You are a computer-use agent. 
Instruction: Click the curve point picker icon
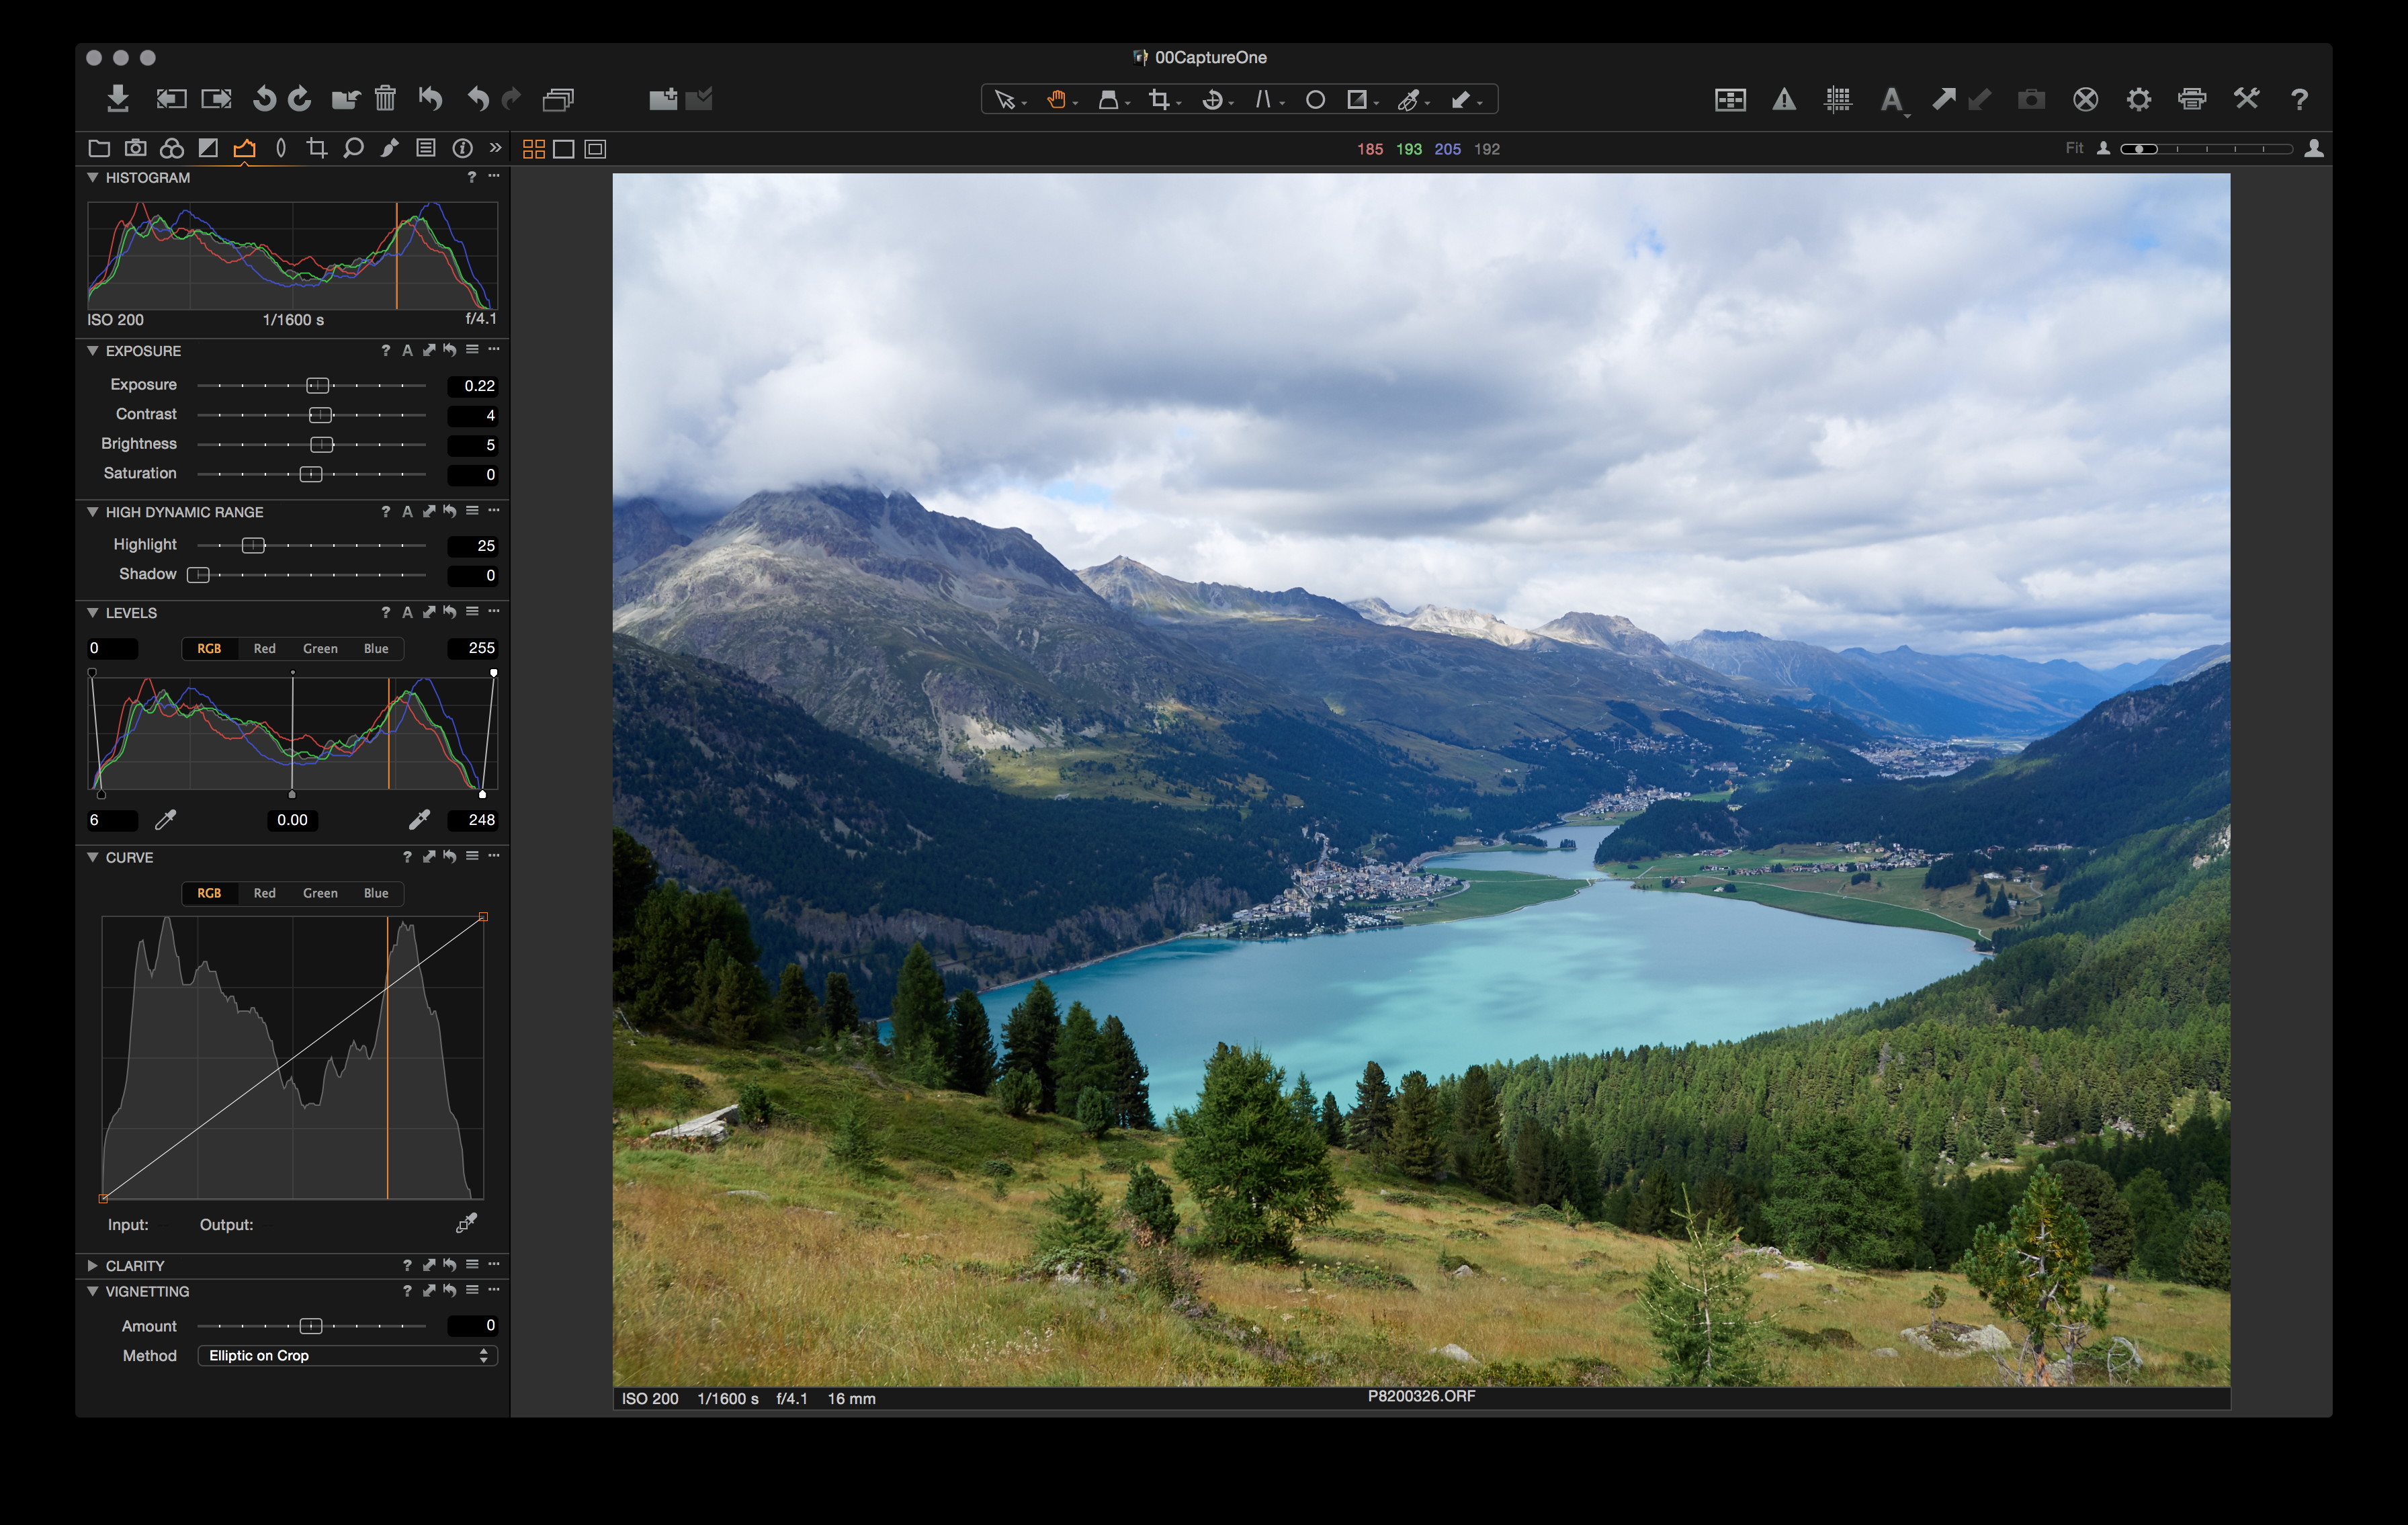(x=466, y=1223)
